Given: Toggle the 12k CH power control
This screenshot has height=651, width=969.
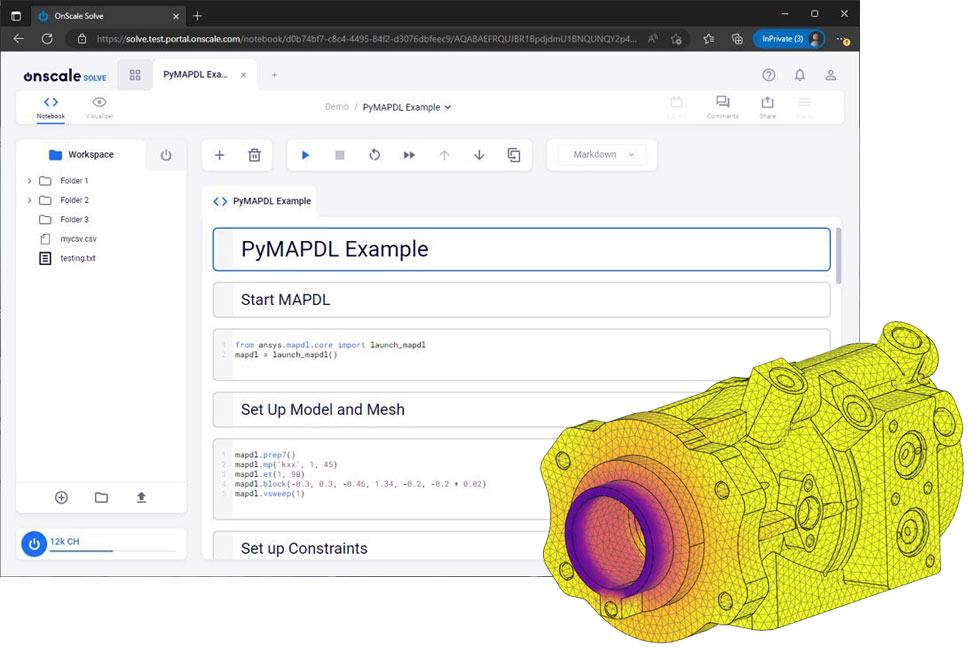Looking at the screenshot, I should 33,543.
